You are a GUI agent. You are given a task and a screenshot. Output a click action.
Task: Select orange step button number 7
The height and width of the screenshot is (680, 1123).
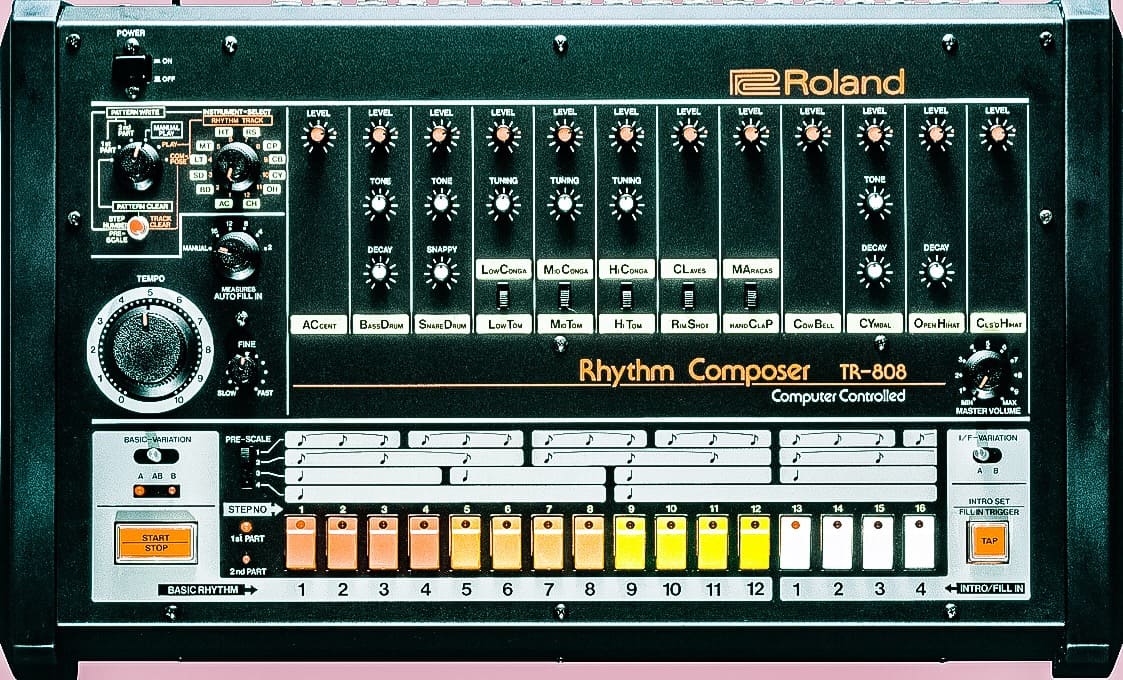548,542
